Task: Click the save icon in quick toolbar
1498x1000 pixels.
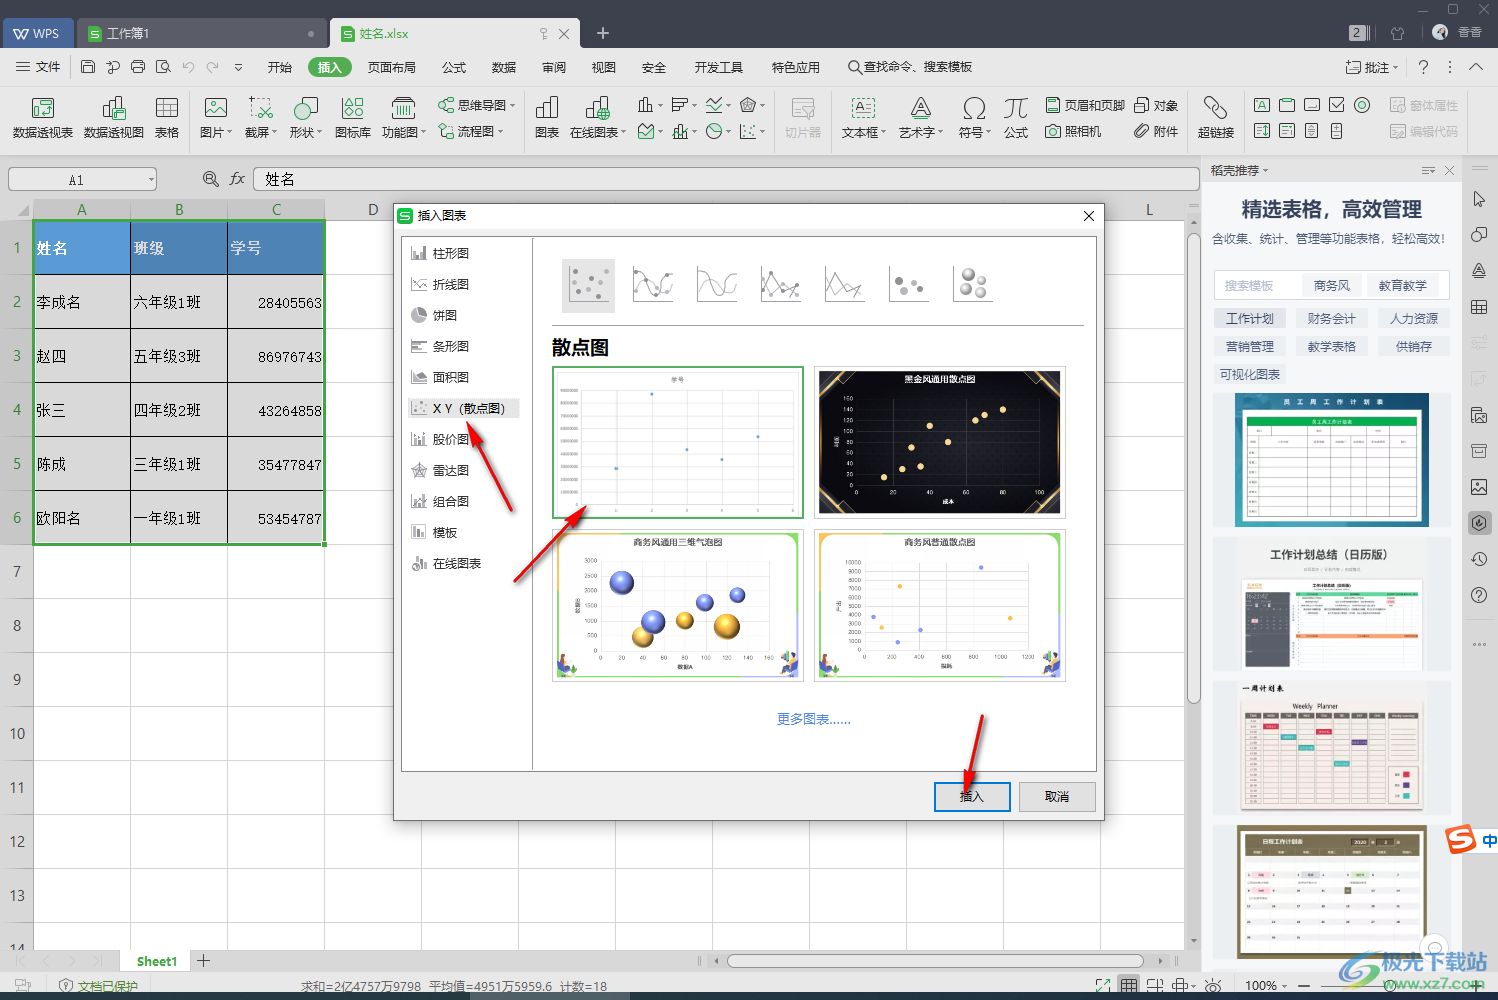Action: click(88, 67)
